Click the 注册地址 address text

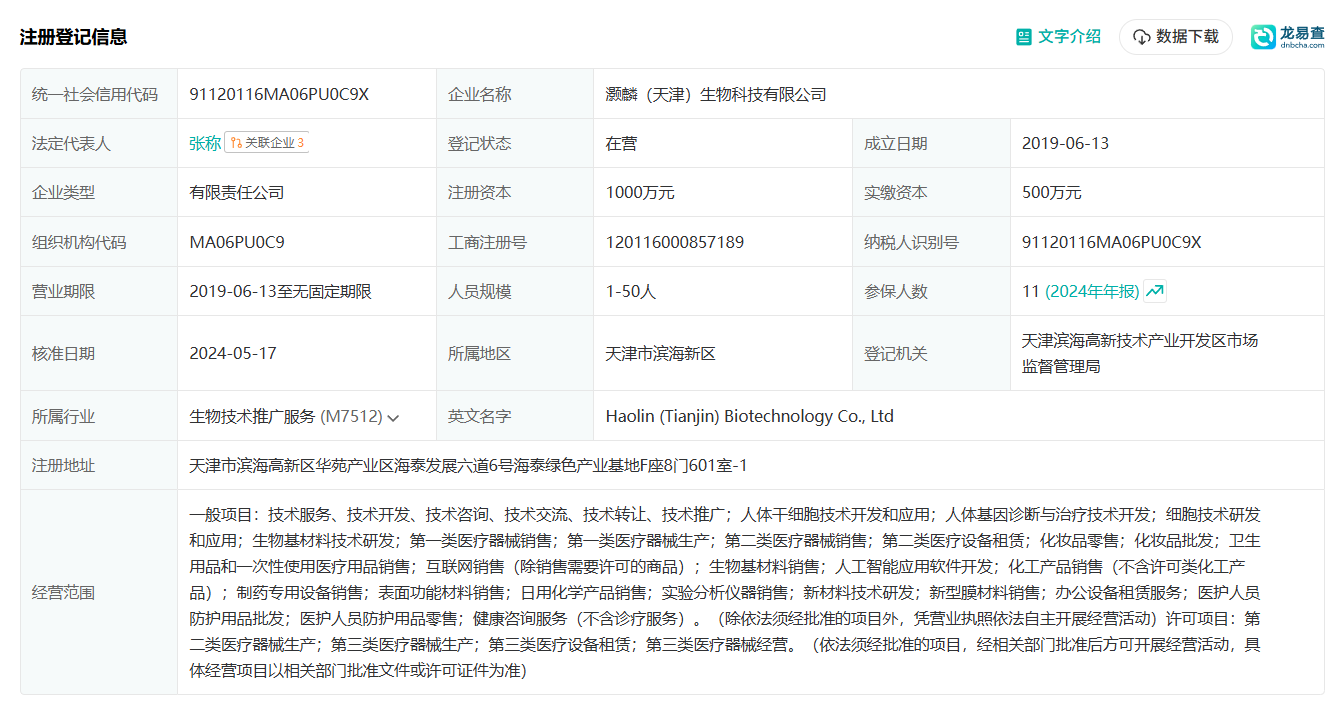469,466
